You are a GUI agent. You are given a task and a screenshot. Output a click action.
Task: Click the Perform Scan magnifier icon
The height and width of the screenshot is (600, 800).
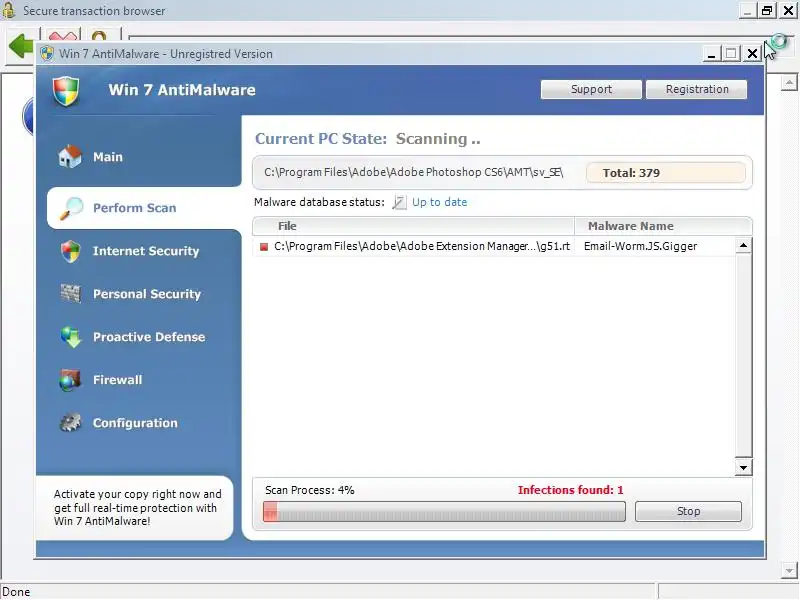tap(71, 208)
